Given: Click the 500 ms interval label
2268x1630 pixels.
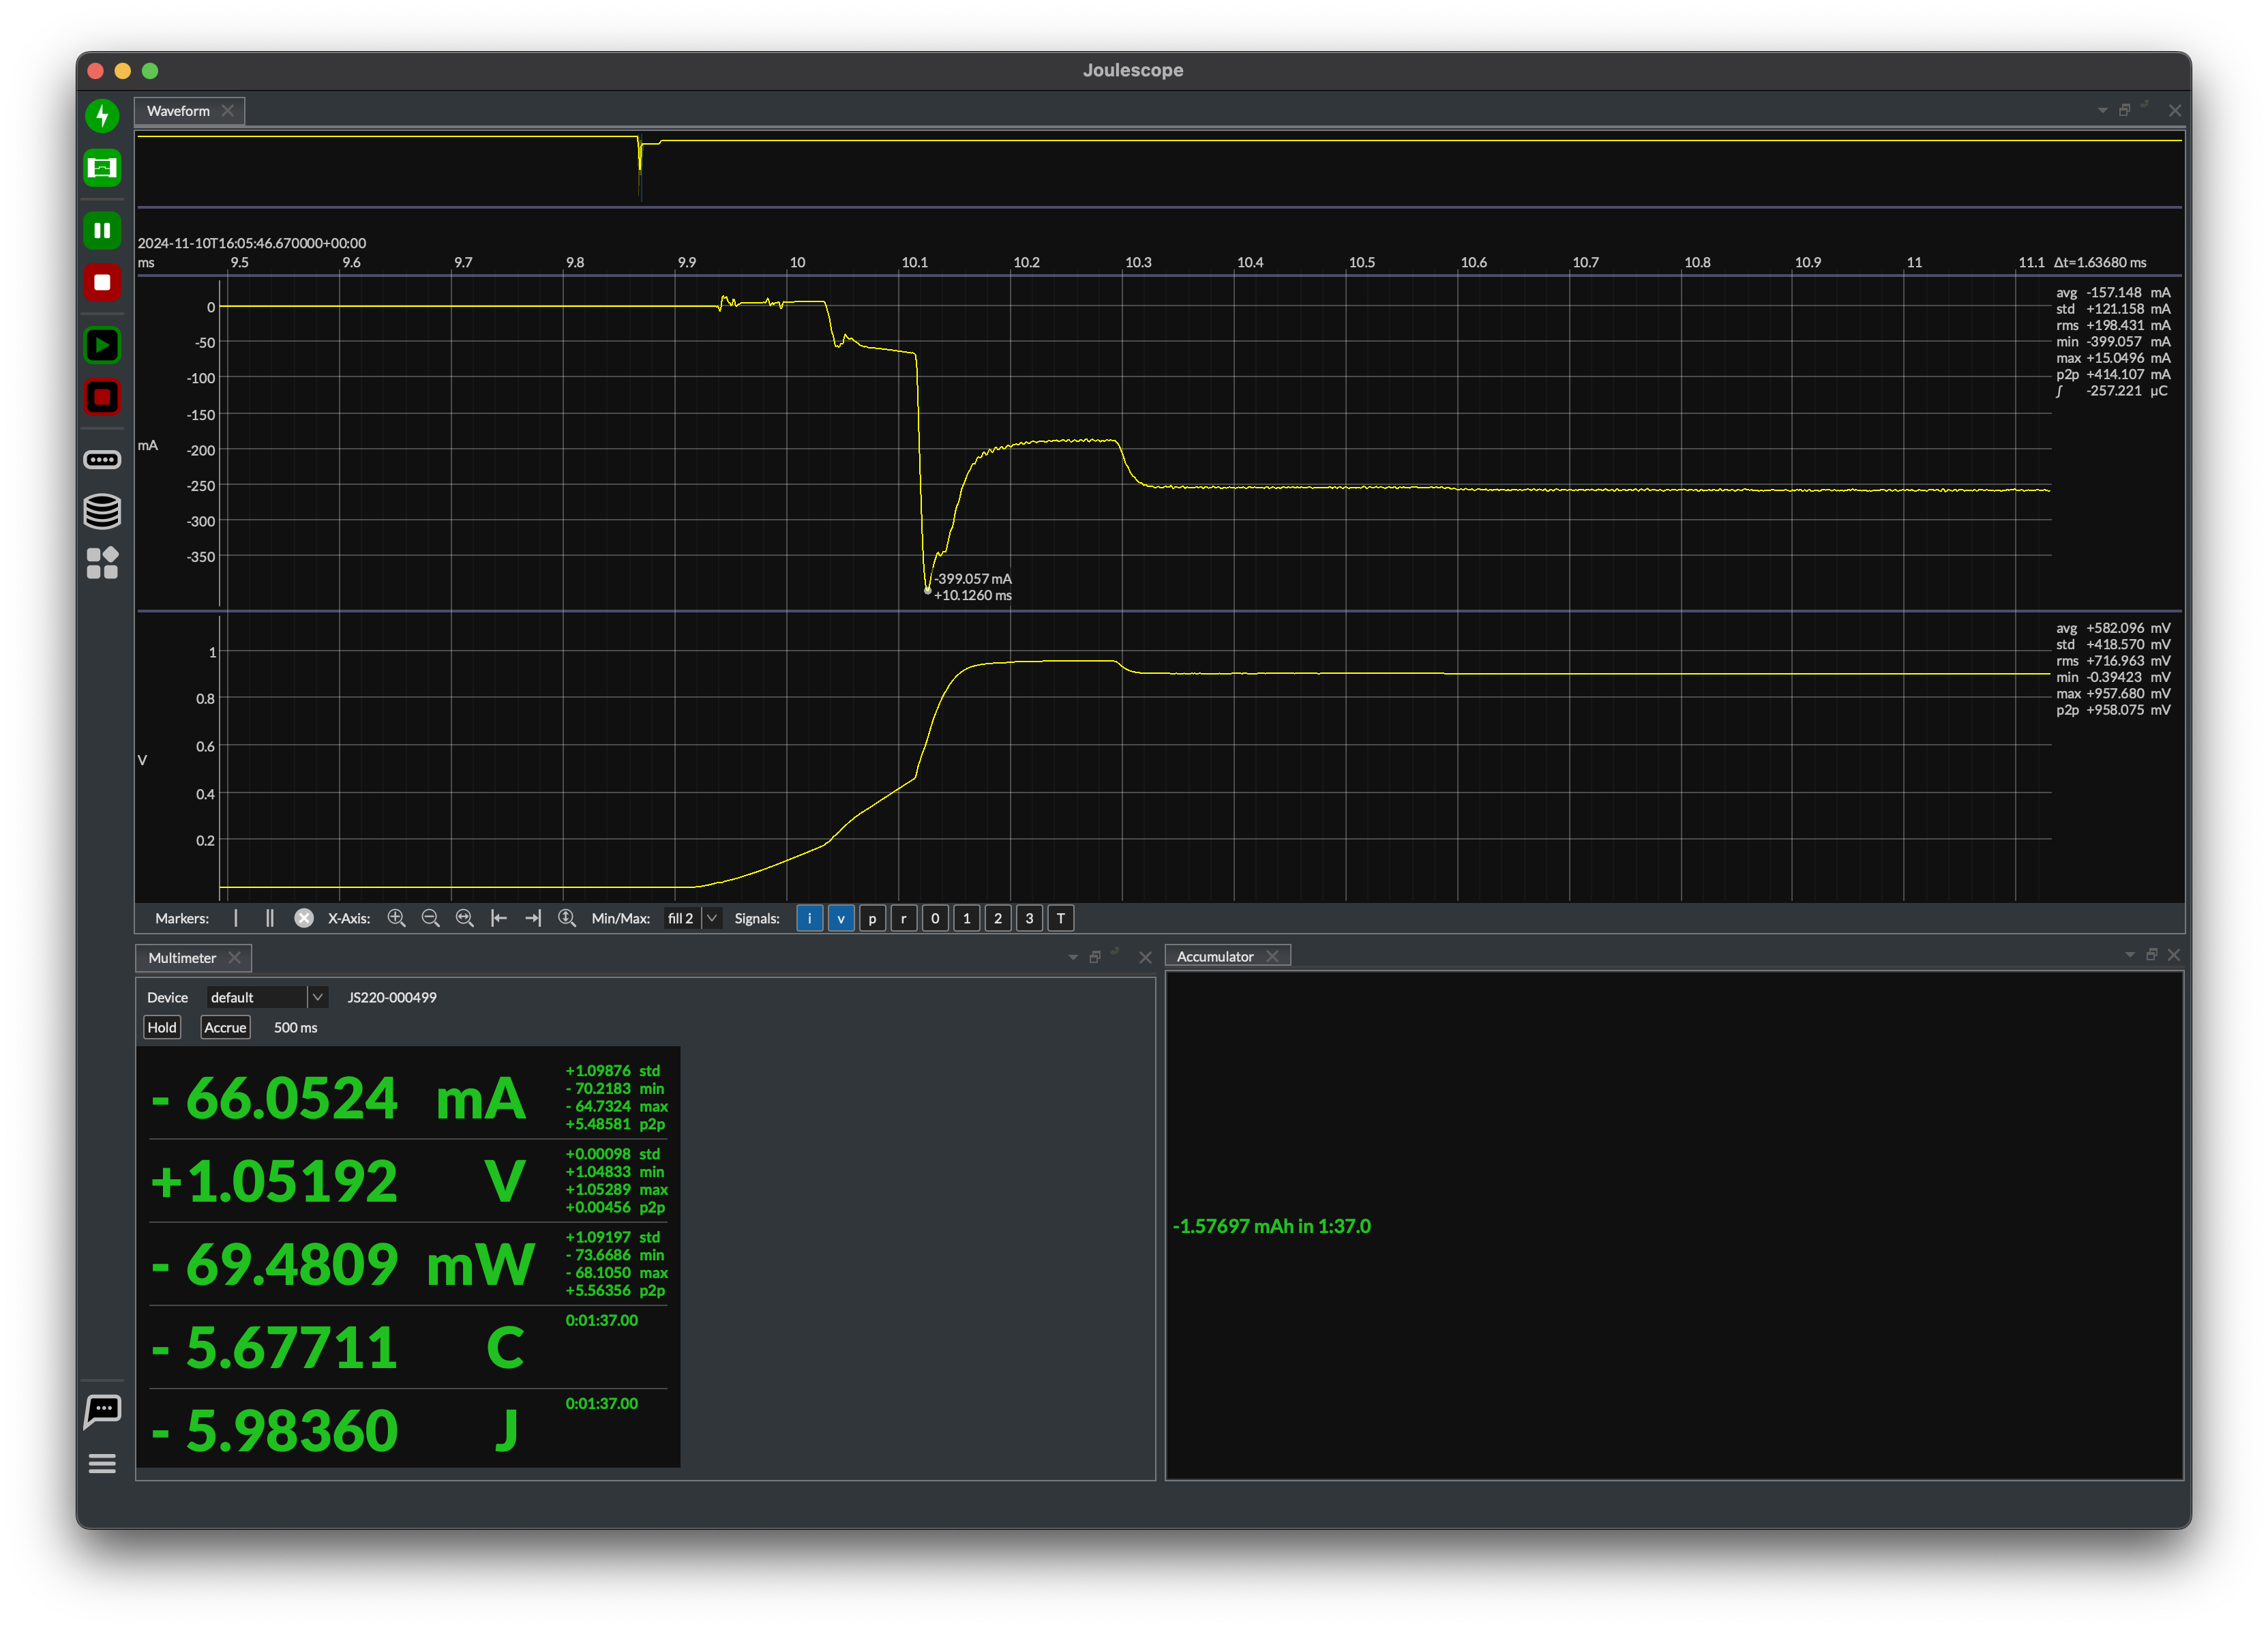Looking at the screenshot, I should (295, 1027).
